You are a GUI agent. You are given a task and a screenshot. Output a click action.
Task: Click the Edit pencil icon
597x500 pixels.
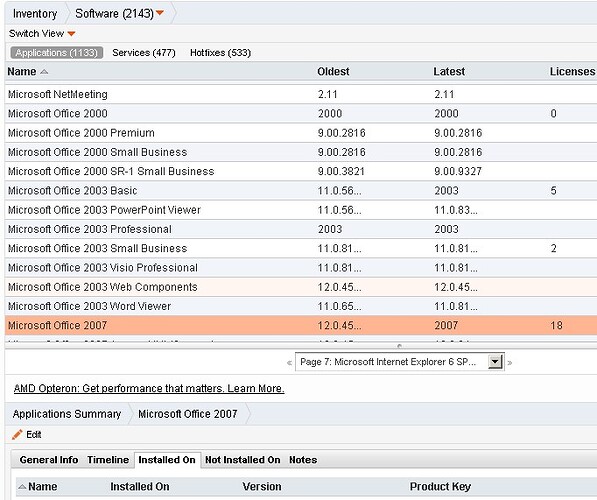17,435
